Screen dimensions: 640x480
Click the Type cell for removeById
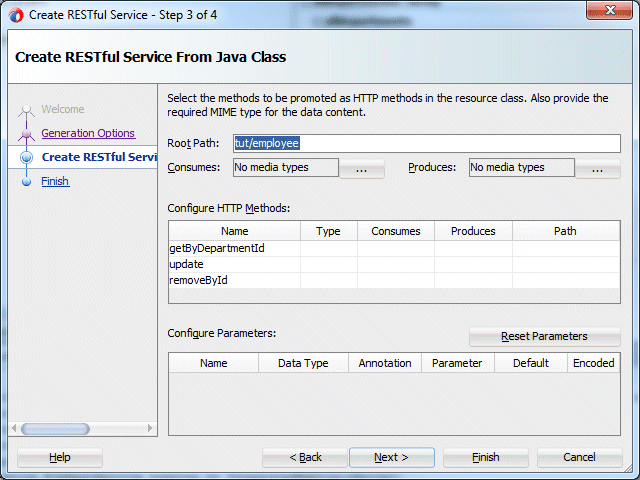point(329,280)
